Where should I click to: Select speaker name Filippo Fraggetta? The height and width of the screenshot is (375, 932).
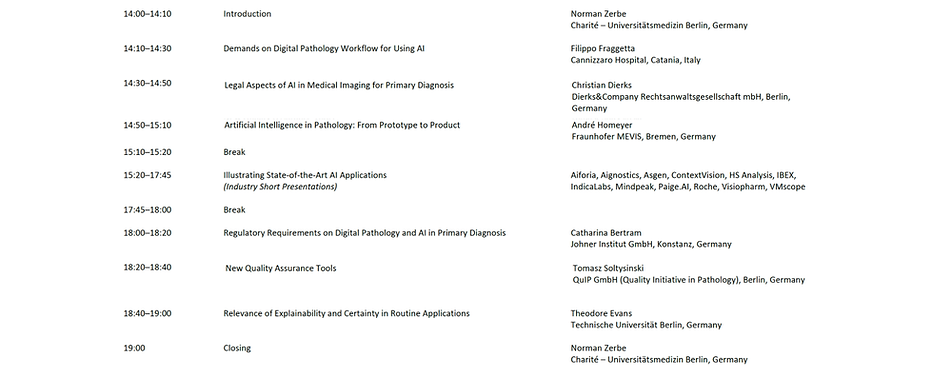[x=603, y=48]
